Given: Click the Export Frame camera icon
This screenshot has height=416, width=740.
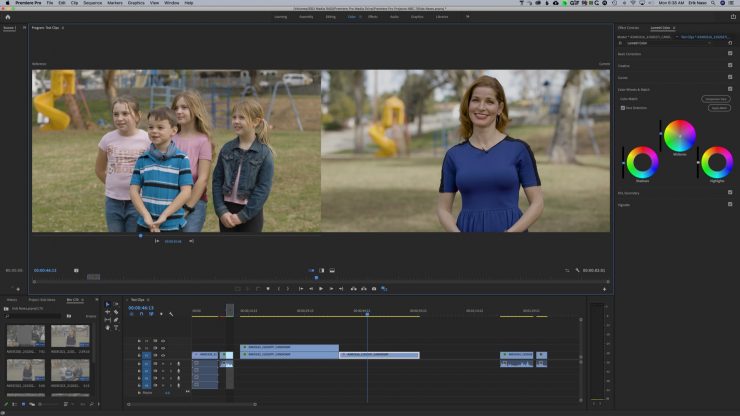Looking at the screenshot, I should tap(374, 289).
